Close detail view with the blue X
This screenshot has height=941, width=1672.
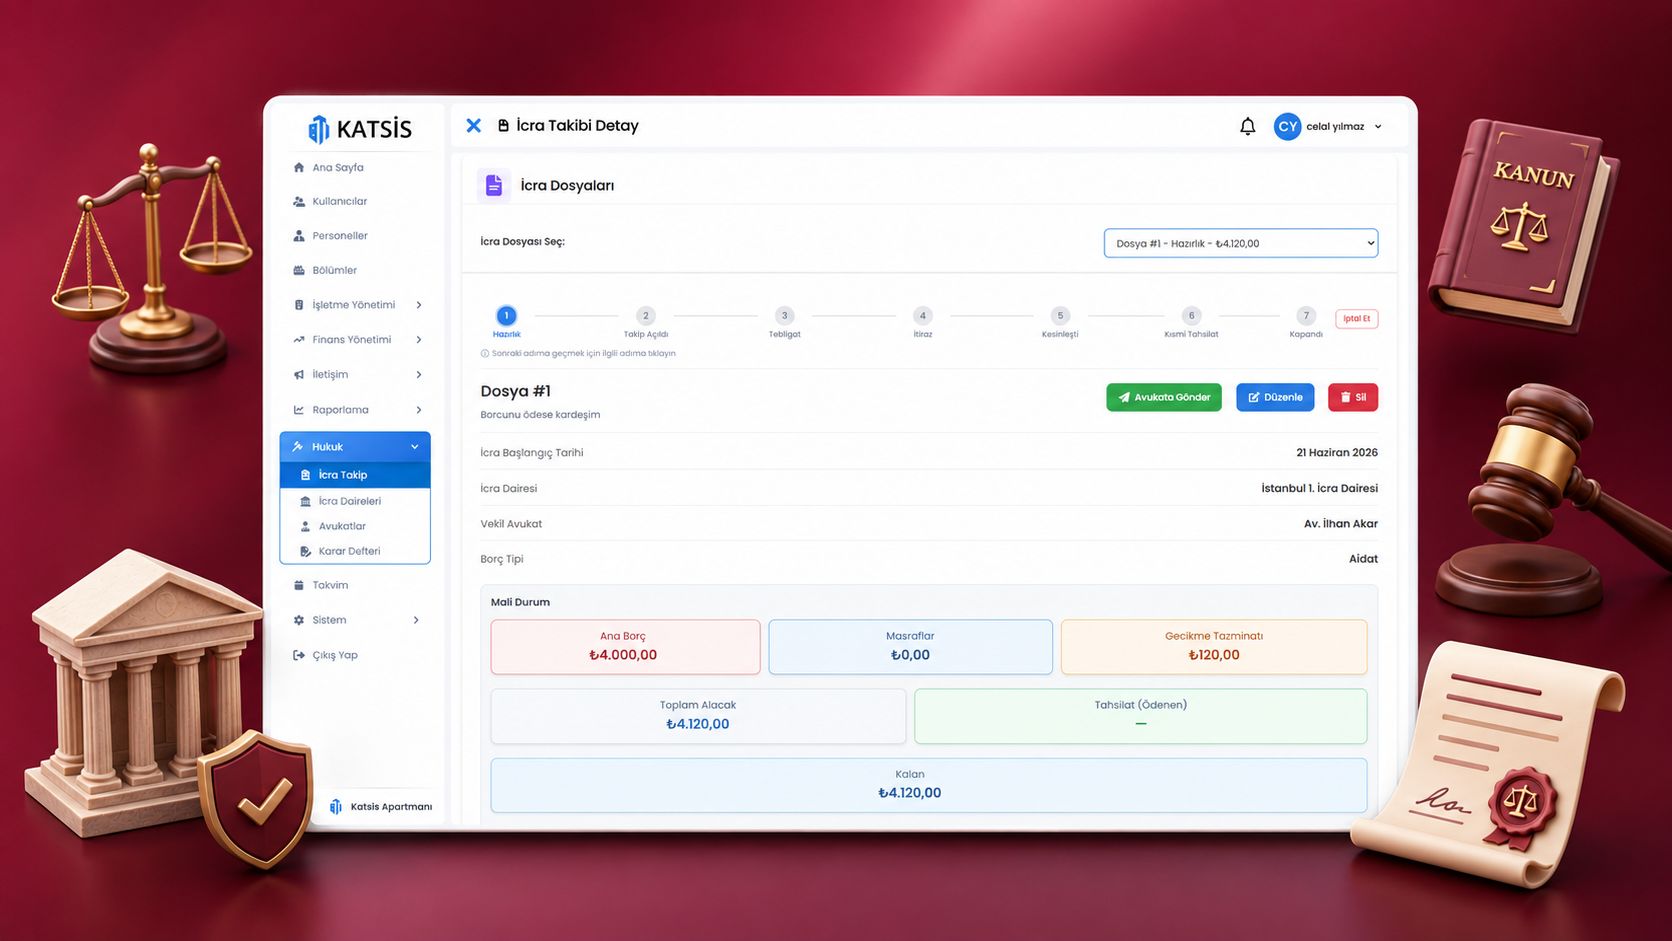[x=474, y=125]
